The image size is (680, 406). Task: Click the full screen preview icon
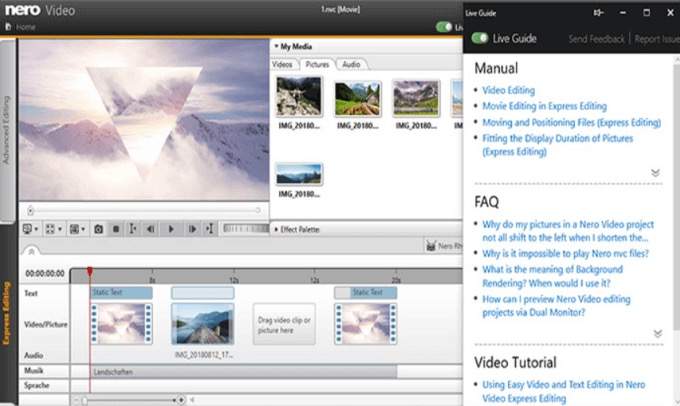[x=50, y=229]
